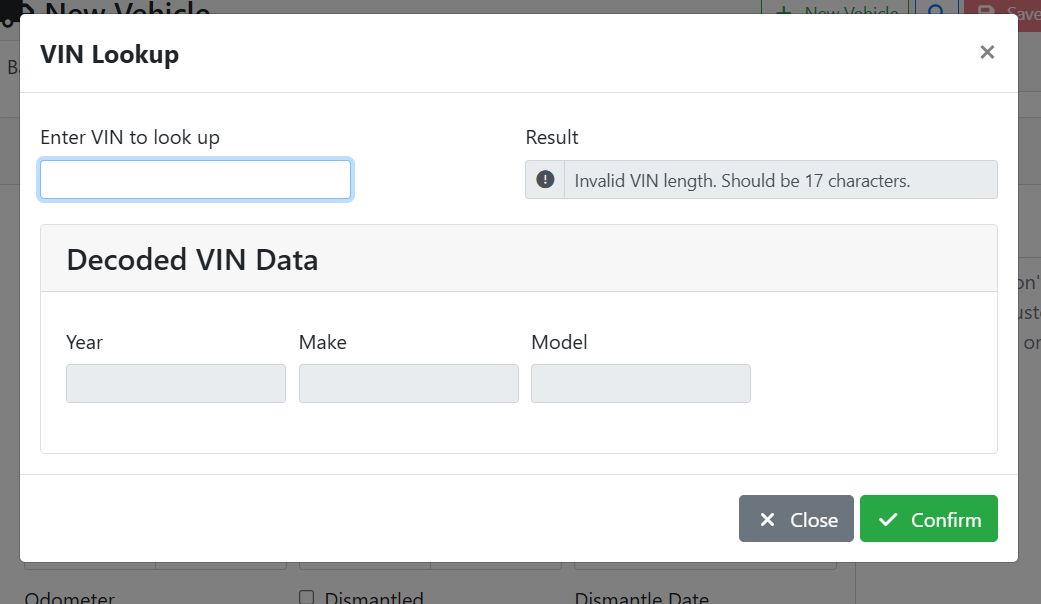Toggle the Dismantled checkbox
1041x604 pixels.
[x=307, y=598]
